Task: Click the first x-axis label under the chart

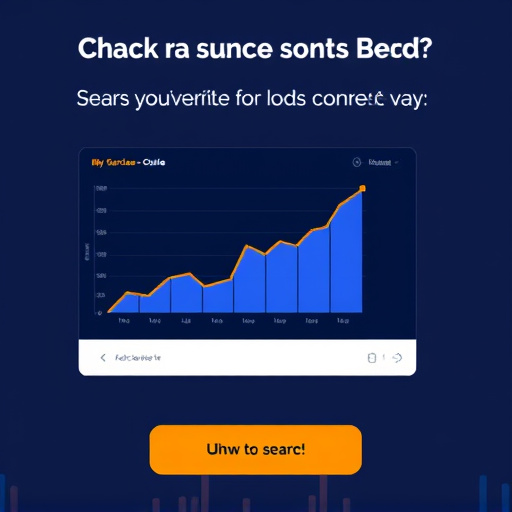Action: point(124,321)
